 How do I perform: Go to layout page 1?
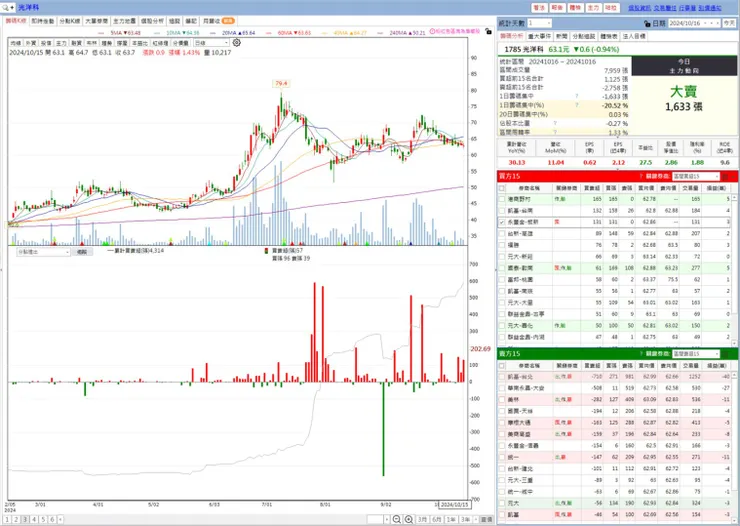(x=7, y=519)
